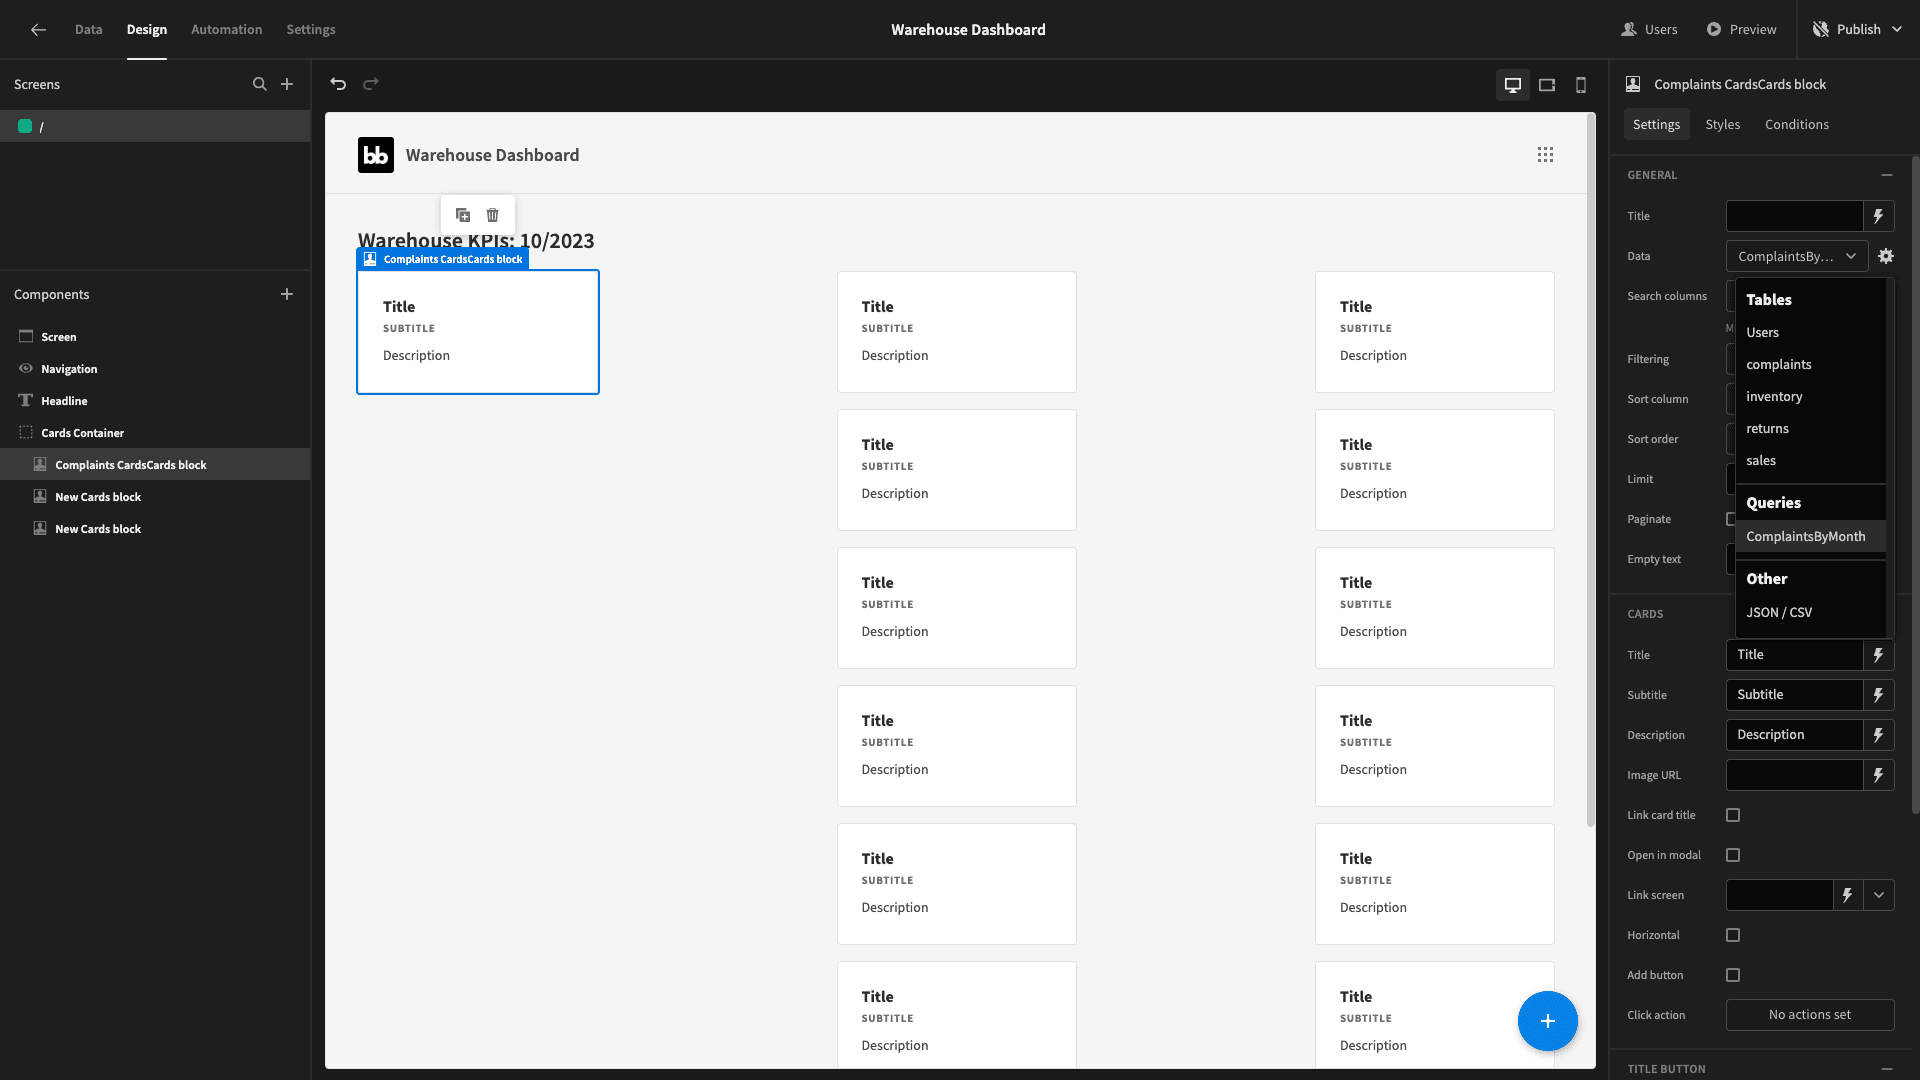Open bindings for Cards Title field

click(x=1879, y=655)
